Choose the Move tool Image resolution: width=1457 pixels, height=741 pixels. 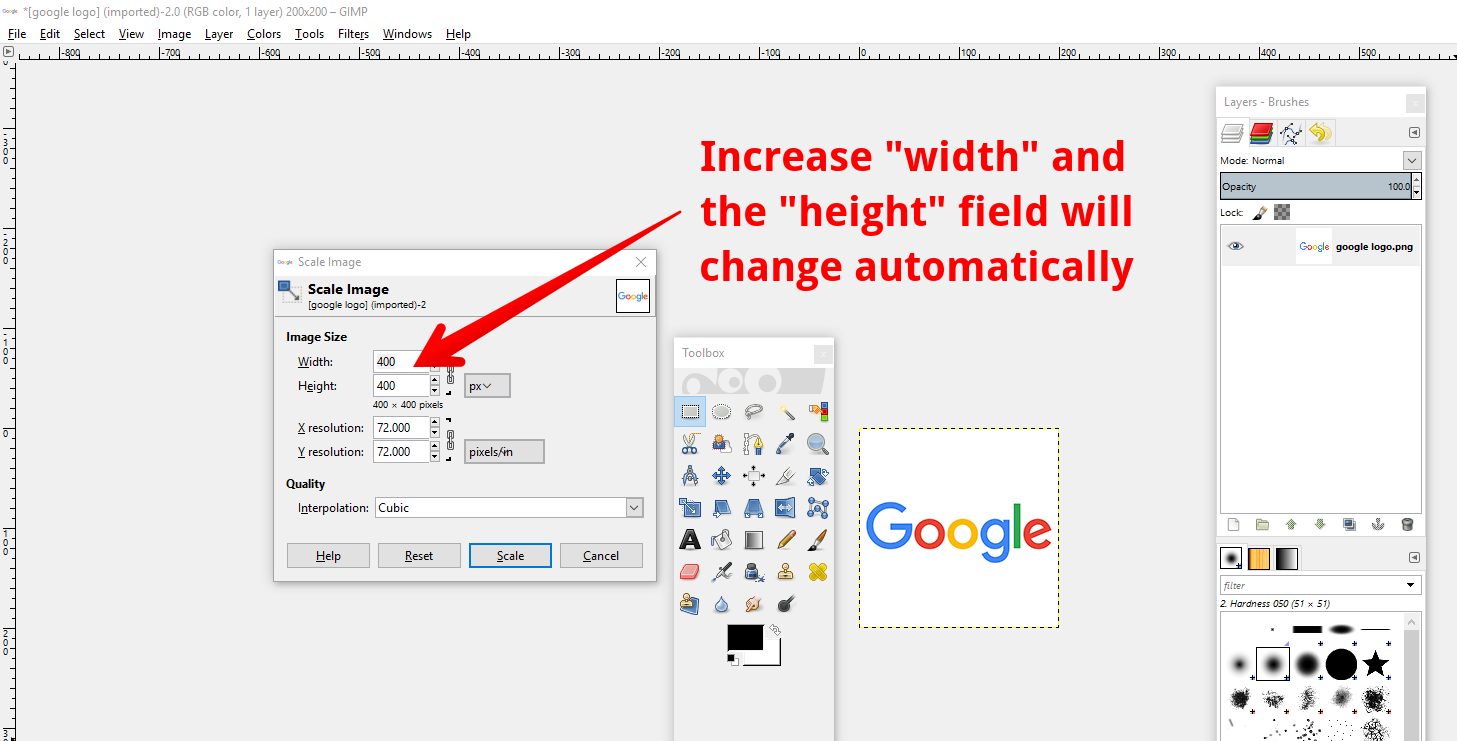tap(722, 476)
